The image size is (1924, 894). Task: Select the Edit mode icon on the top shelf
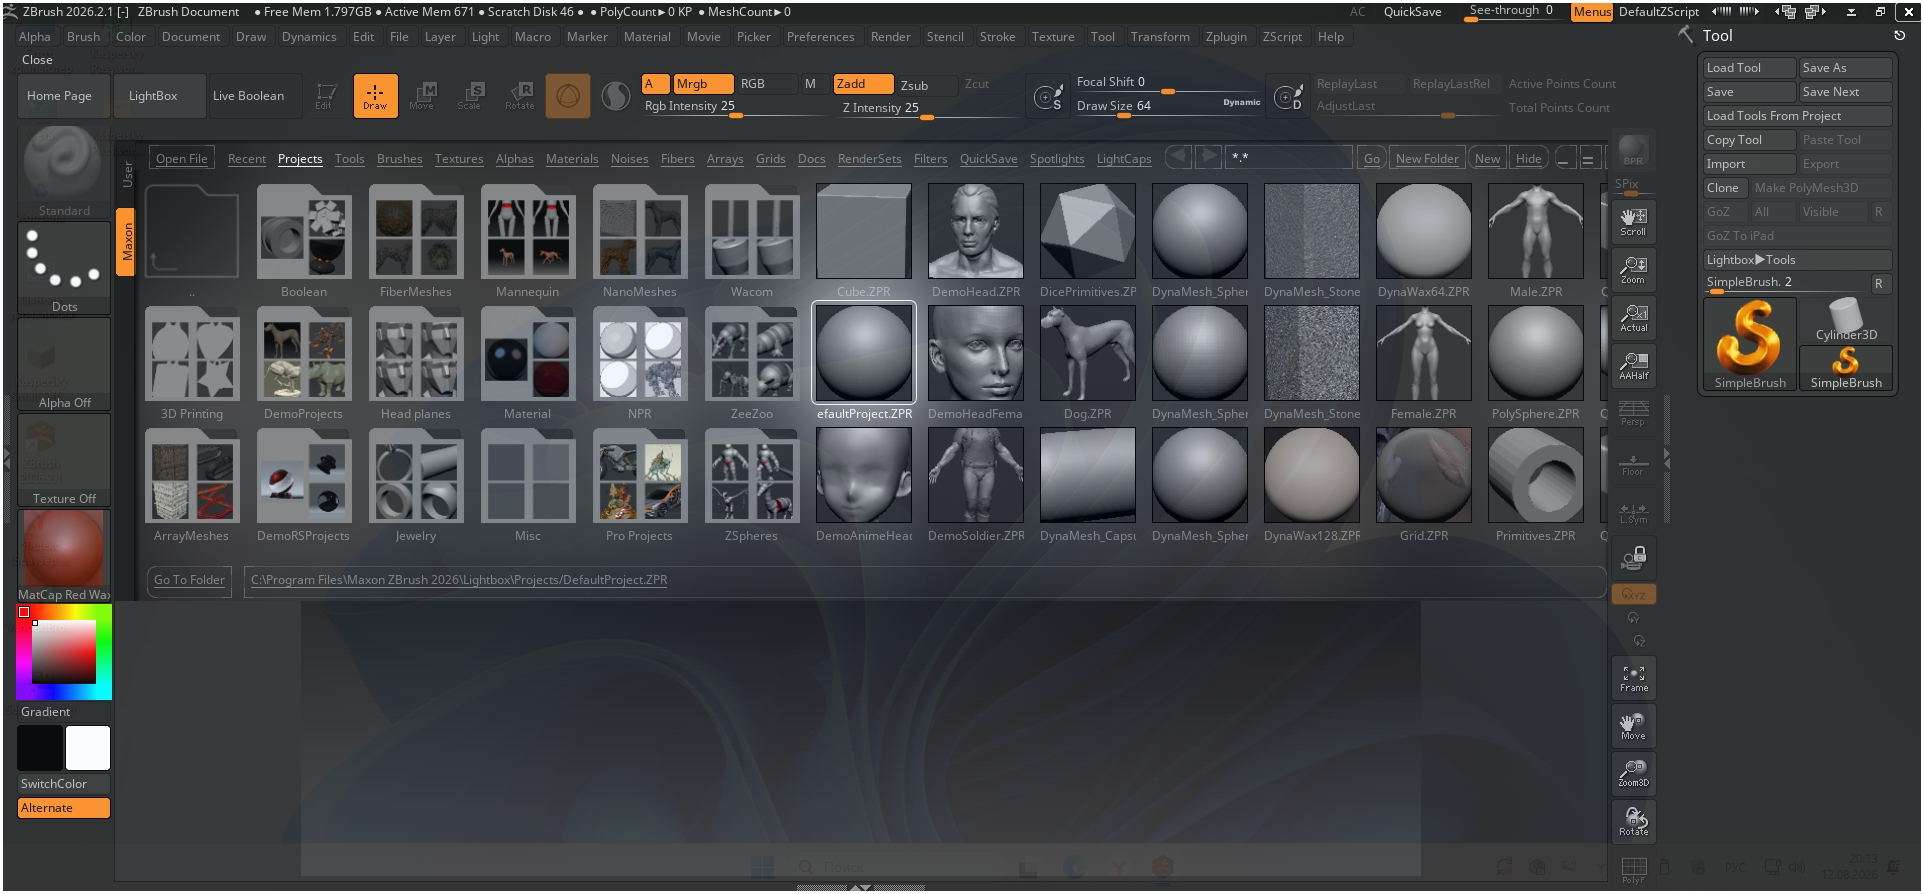coord(326,96)
